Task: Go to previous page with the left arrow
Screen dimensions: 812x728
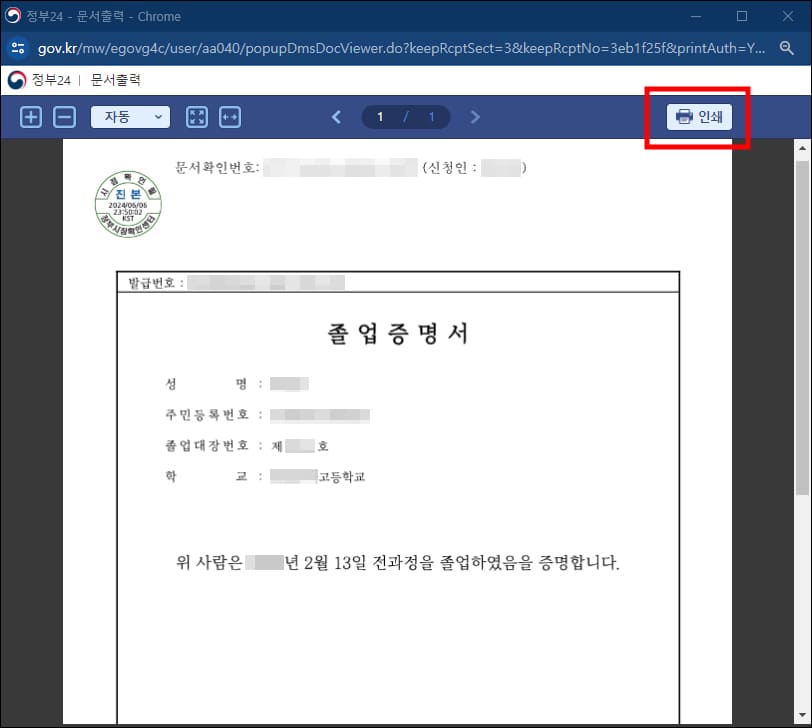Action: (337, 117)
